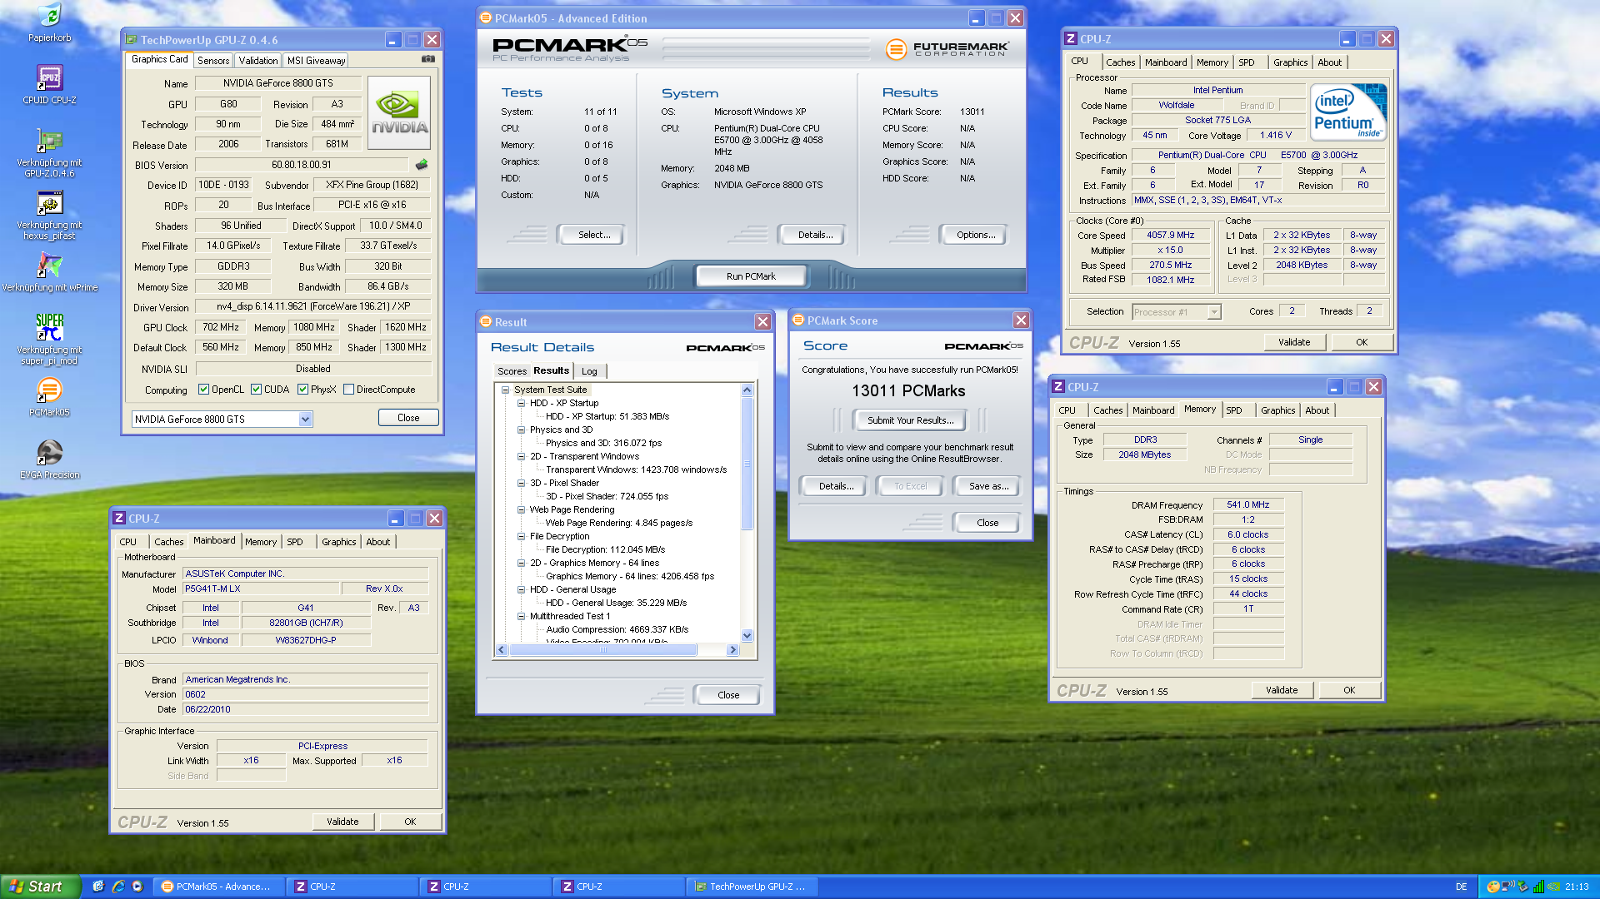The image size is (1600, 899).
Task: Collapse the System Test Suite node
Action: [505, 390]
